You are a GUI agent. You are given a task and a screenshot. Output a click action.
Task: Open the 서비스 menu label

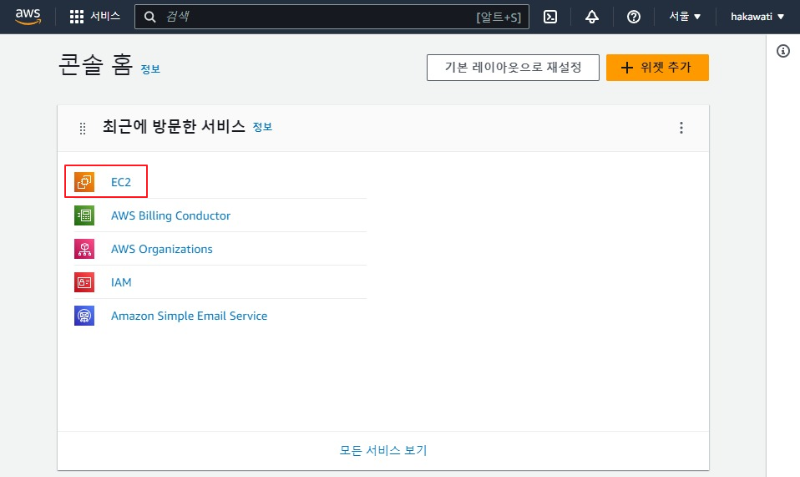[x=105, y=16]
